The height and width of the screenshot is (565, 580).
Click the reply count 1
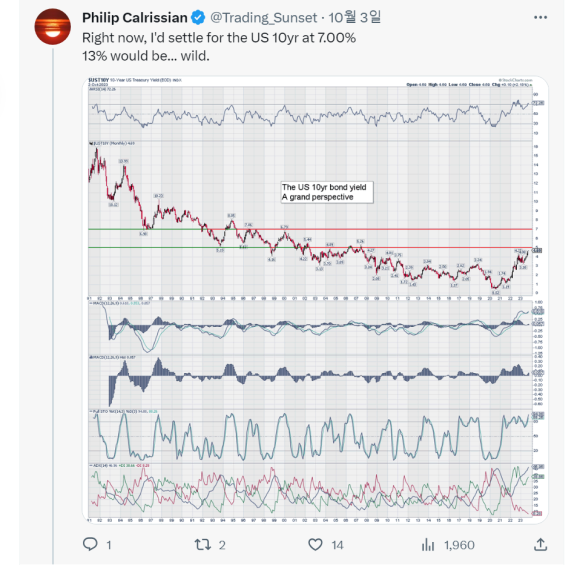(x=109, y=545)
